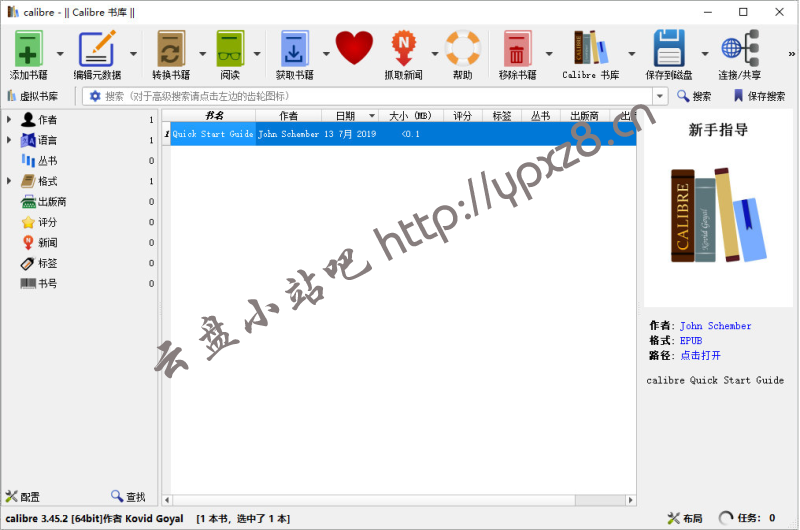Click the 配置 configure button
The width and height of the screenshot is (800, 530).
[x=23, y=496]
